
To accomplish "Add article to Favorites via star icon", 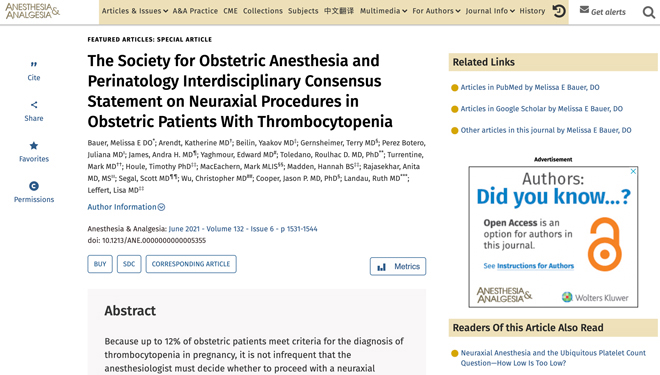I will [34, 146].
